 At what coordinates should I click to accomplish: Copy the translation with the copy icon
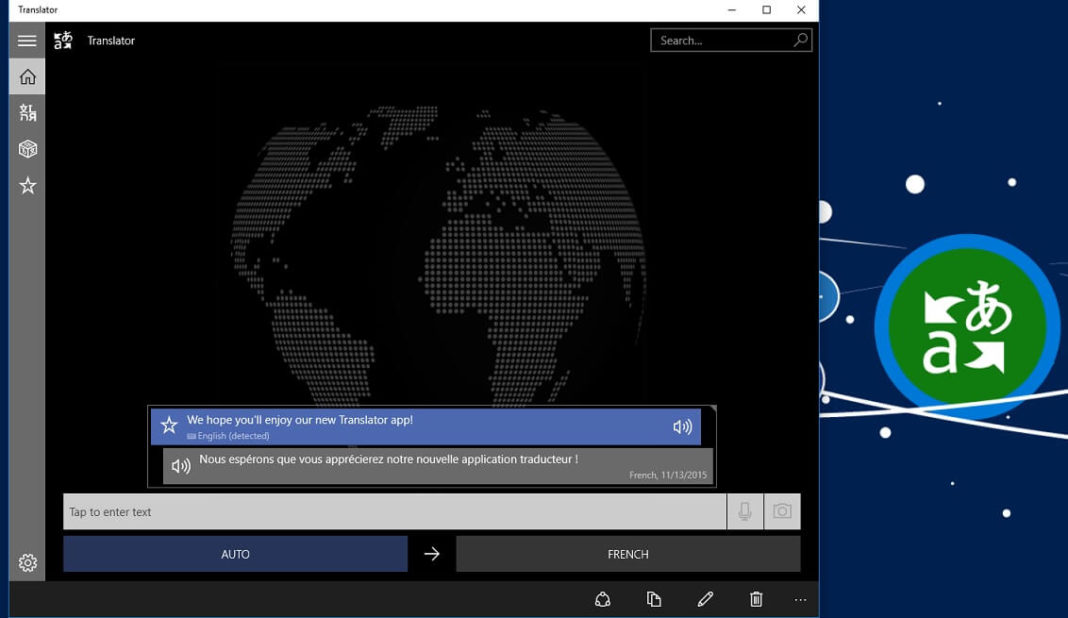click(x=655, y=598)
